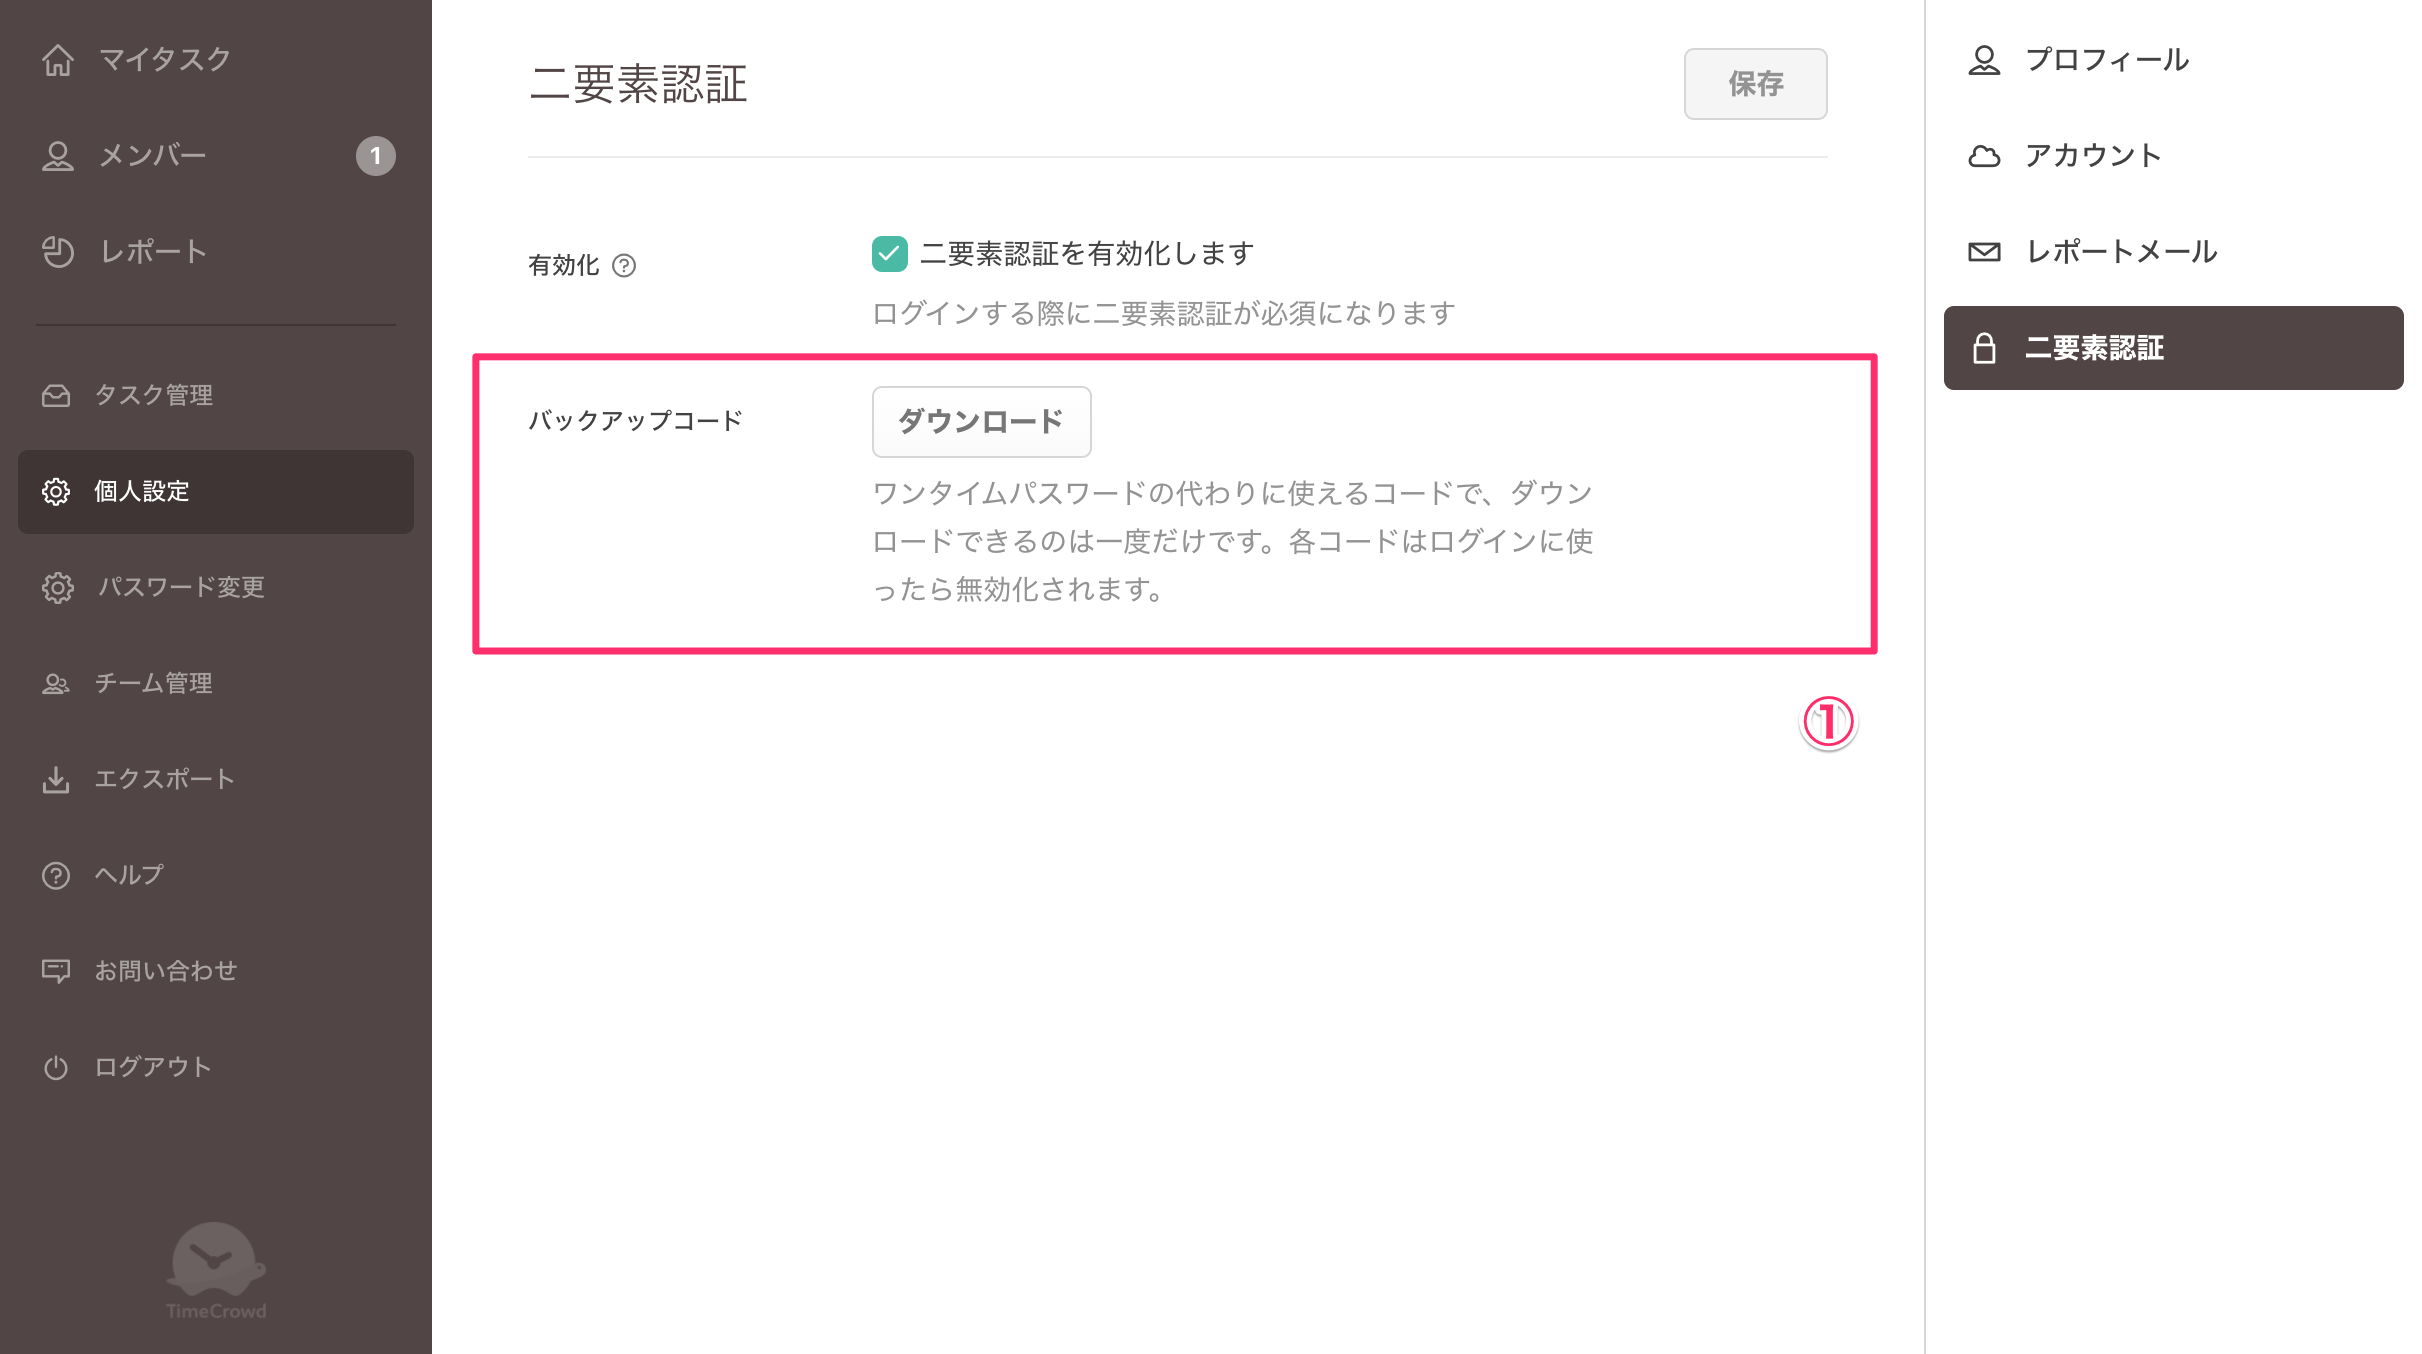Download backup codes with ダウンロード
Viewport: 2422px width, 1354px height.
coord(981,421)
